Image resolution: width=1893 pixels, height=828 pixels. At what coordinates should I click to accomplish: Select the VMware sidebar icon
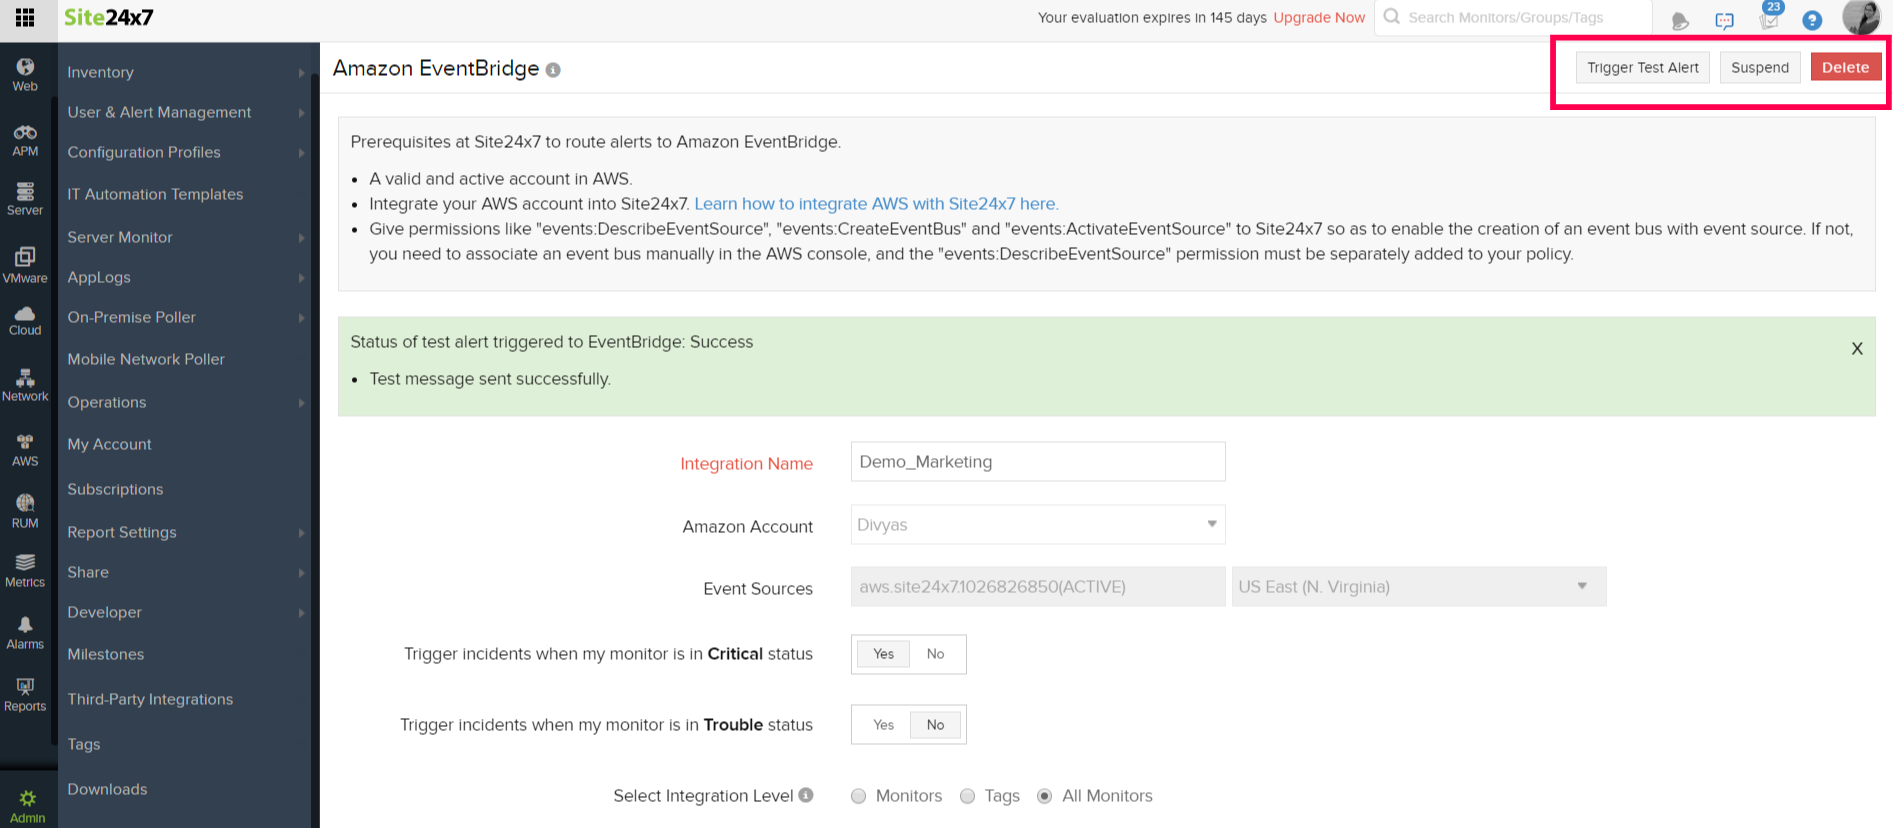click(25, 265)
